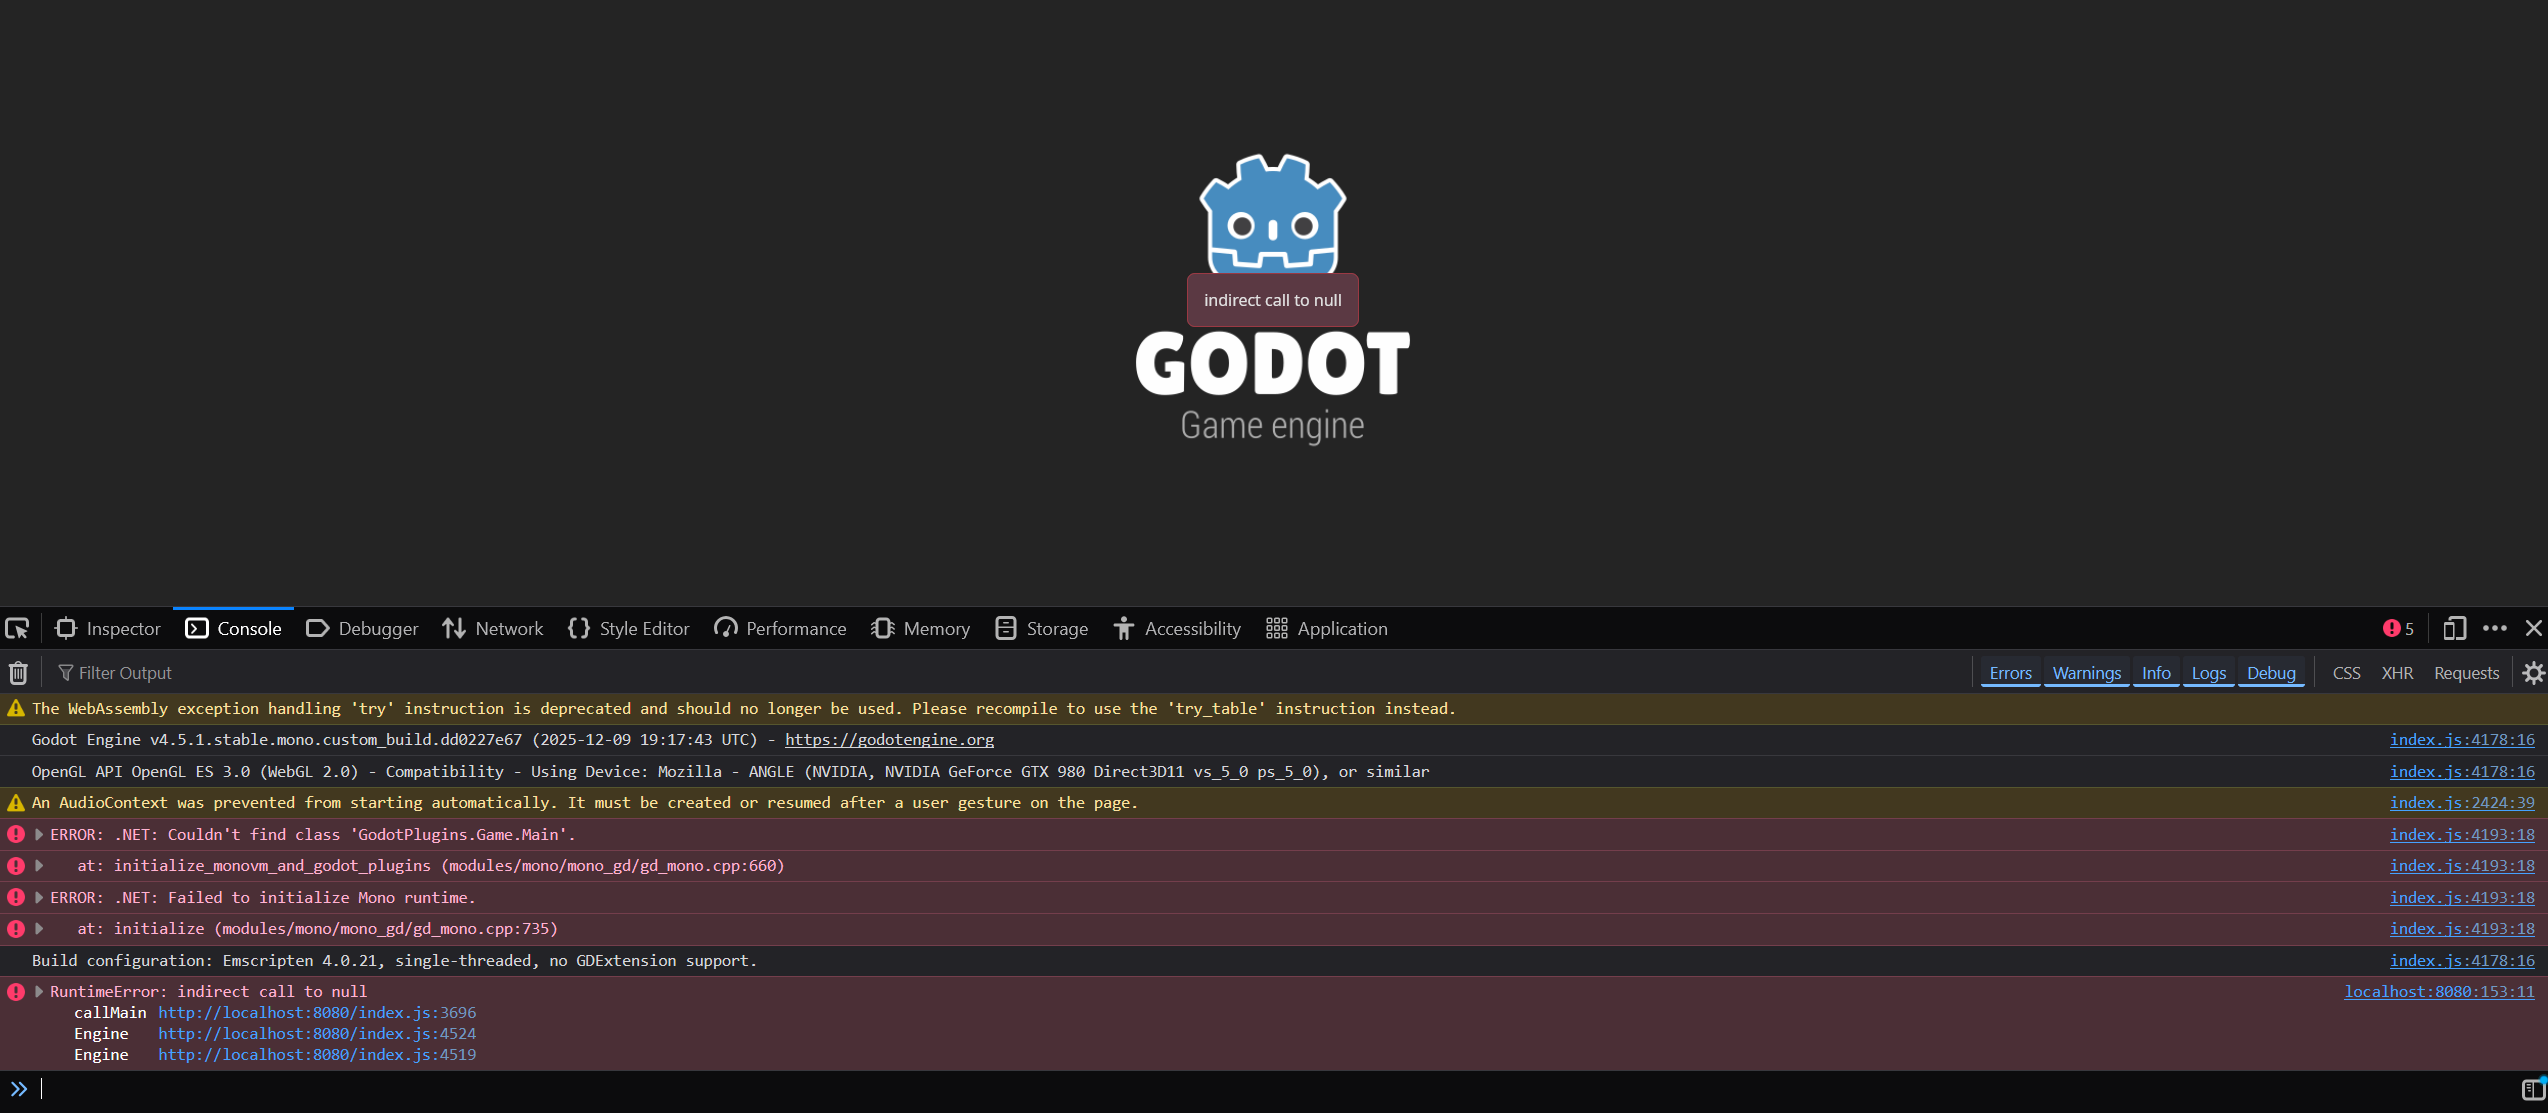Toggle the Warnings filter
Viewport: 2548px width, 1113px height.
click(2086, 673)
